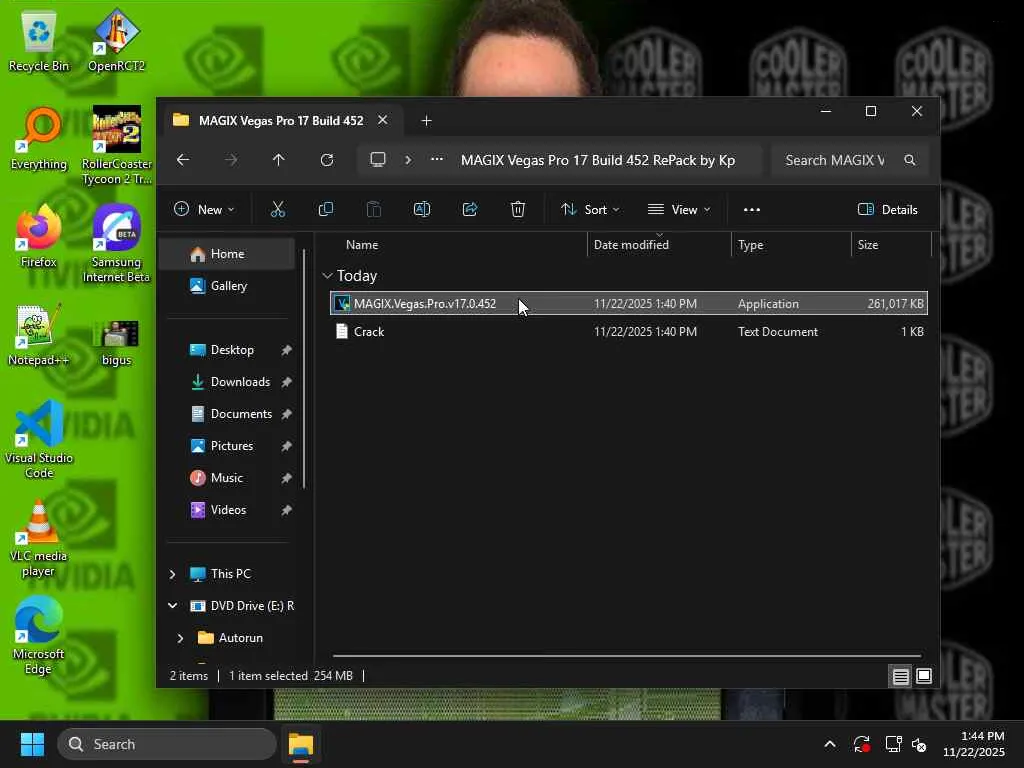Switch to details list view icon in status bar
The height and width of the screenshot is (768, 1024).
[901, 676]
